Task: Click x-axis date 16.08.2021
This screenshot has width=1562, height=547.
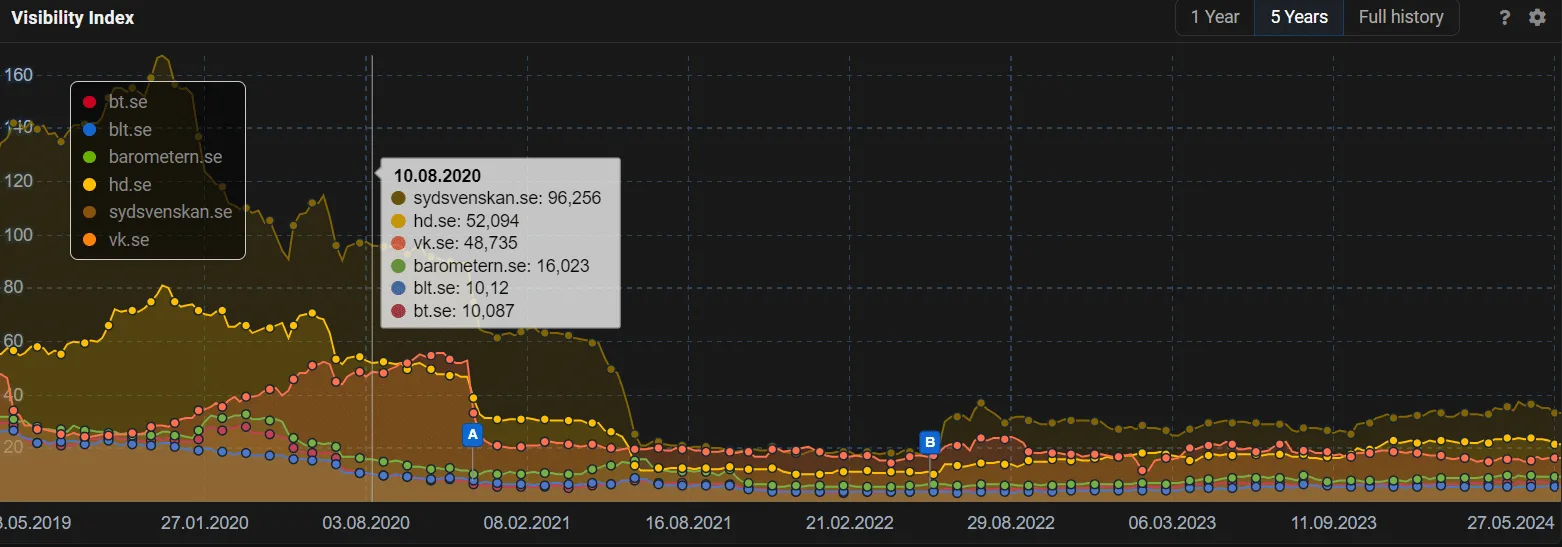Action: pos(688,523)
